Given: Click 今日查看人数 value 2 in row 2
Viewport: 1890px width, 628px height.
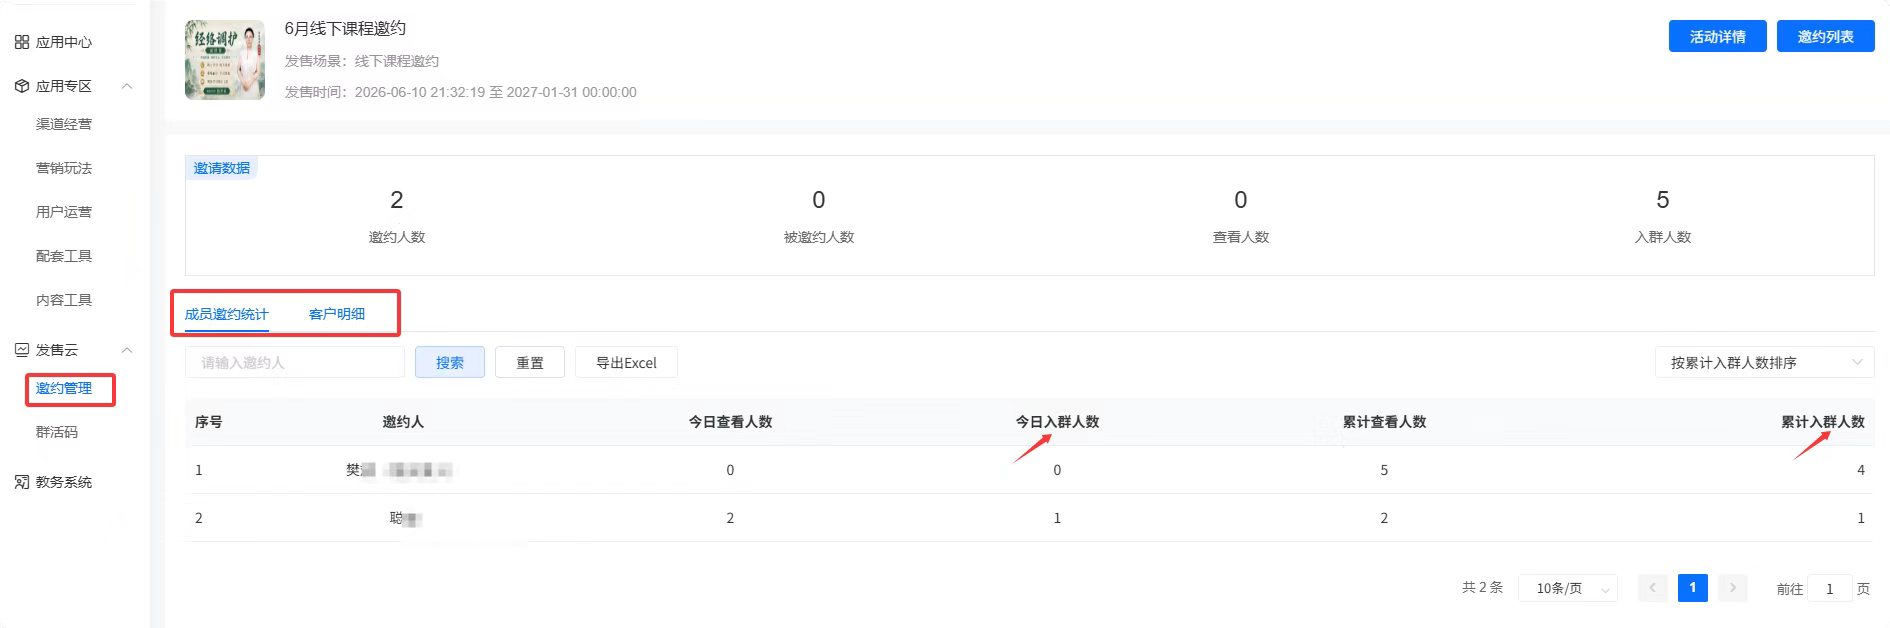Looking at the screenshot, I should [730, 518].
